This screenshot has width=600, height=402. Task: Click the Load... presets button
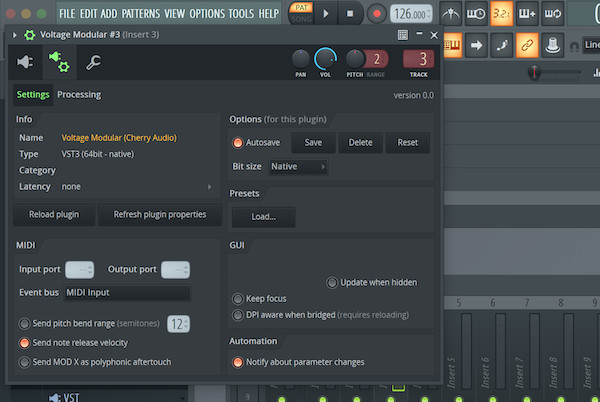pyautogui.click(x=264, y=217)
